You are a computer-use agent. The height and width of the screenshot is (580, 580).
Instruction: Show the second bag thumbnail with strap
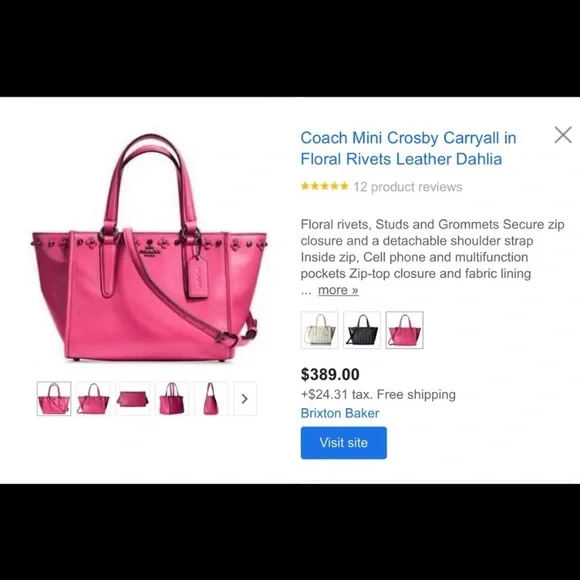pyautogui.click(x=93, y=399)
